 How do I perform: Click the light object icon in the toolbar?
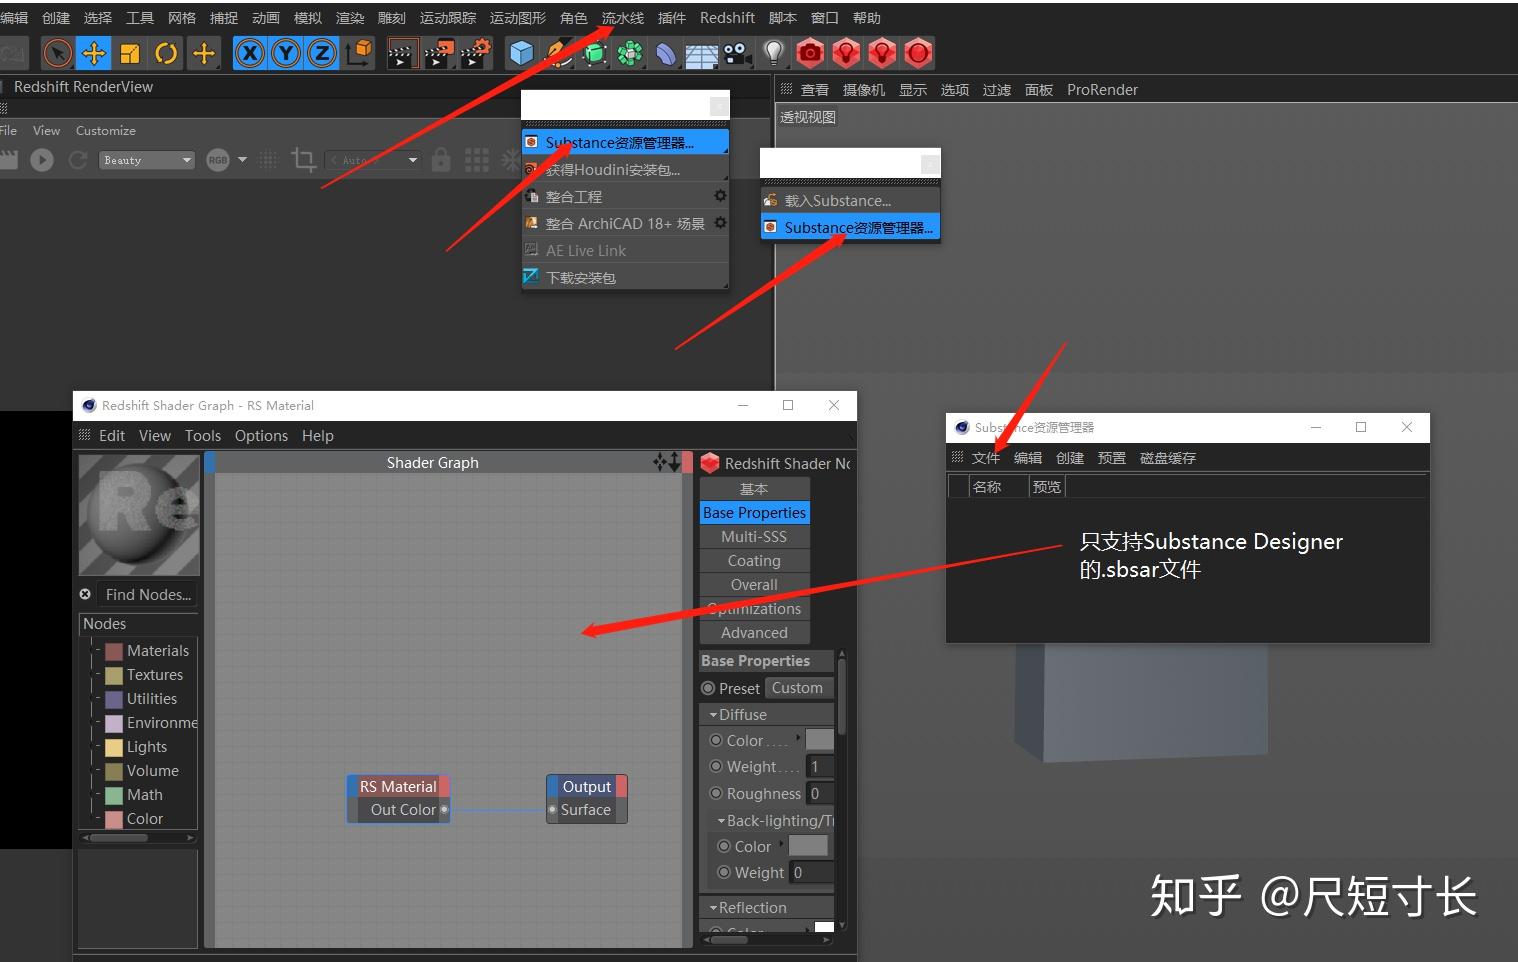click(x=773, y=53)
